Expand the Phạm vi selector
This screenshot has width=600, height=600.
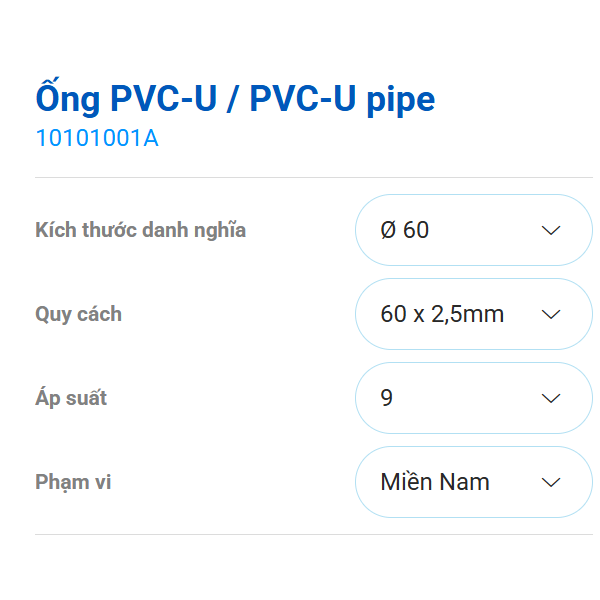click(473, 482)
